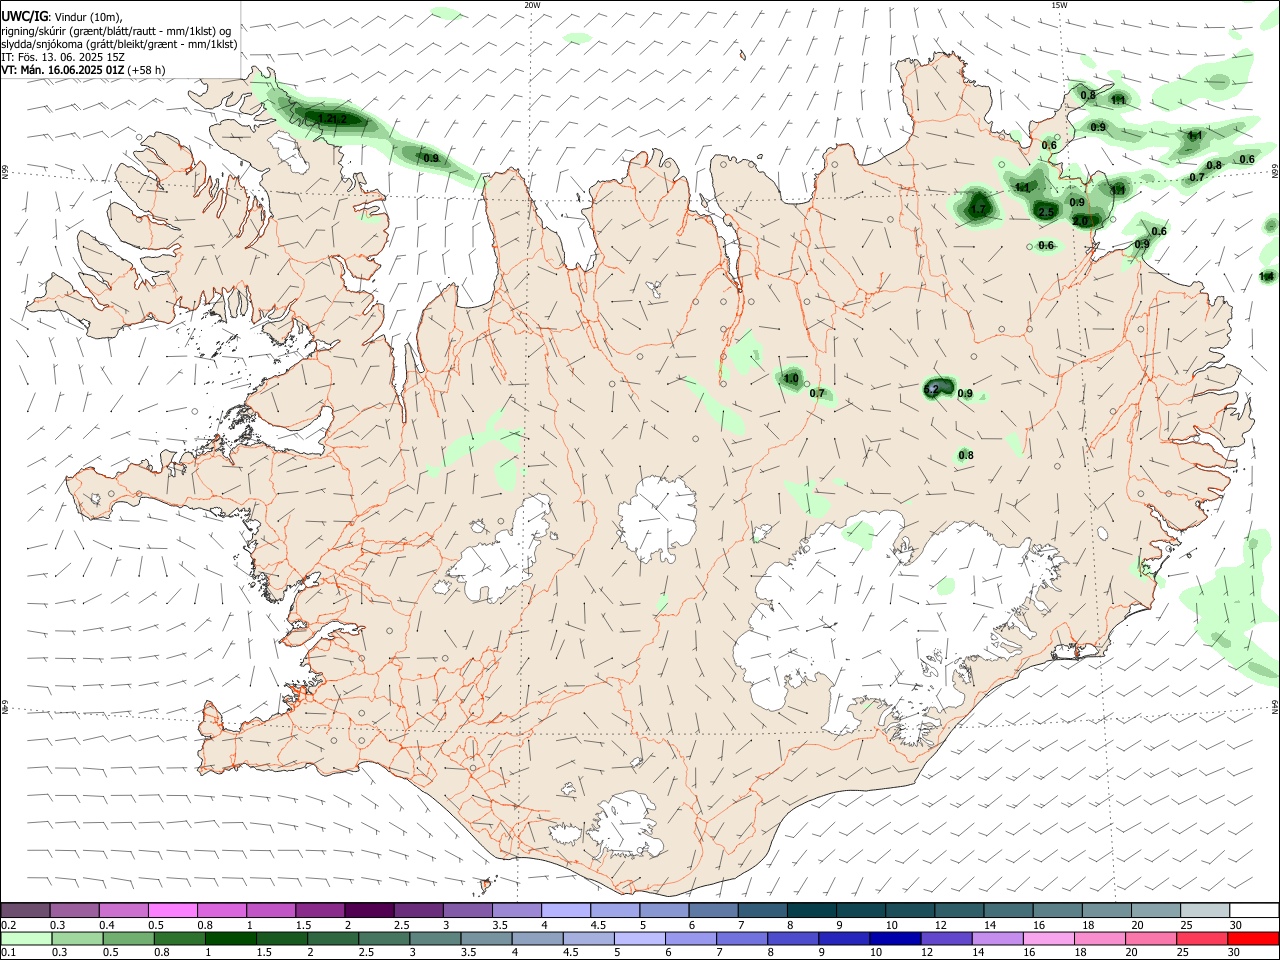Select the 3 grey-green swatch, lower legend row
Screen dimensions: 1280x960
434,938
